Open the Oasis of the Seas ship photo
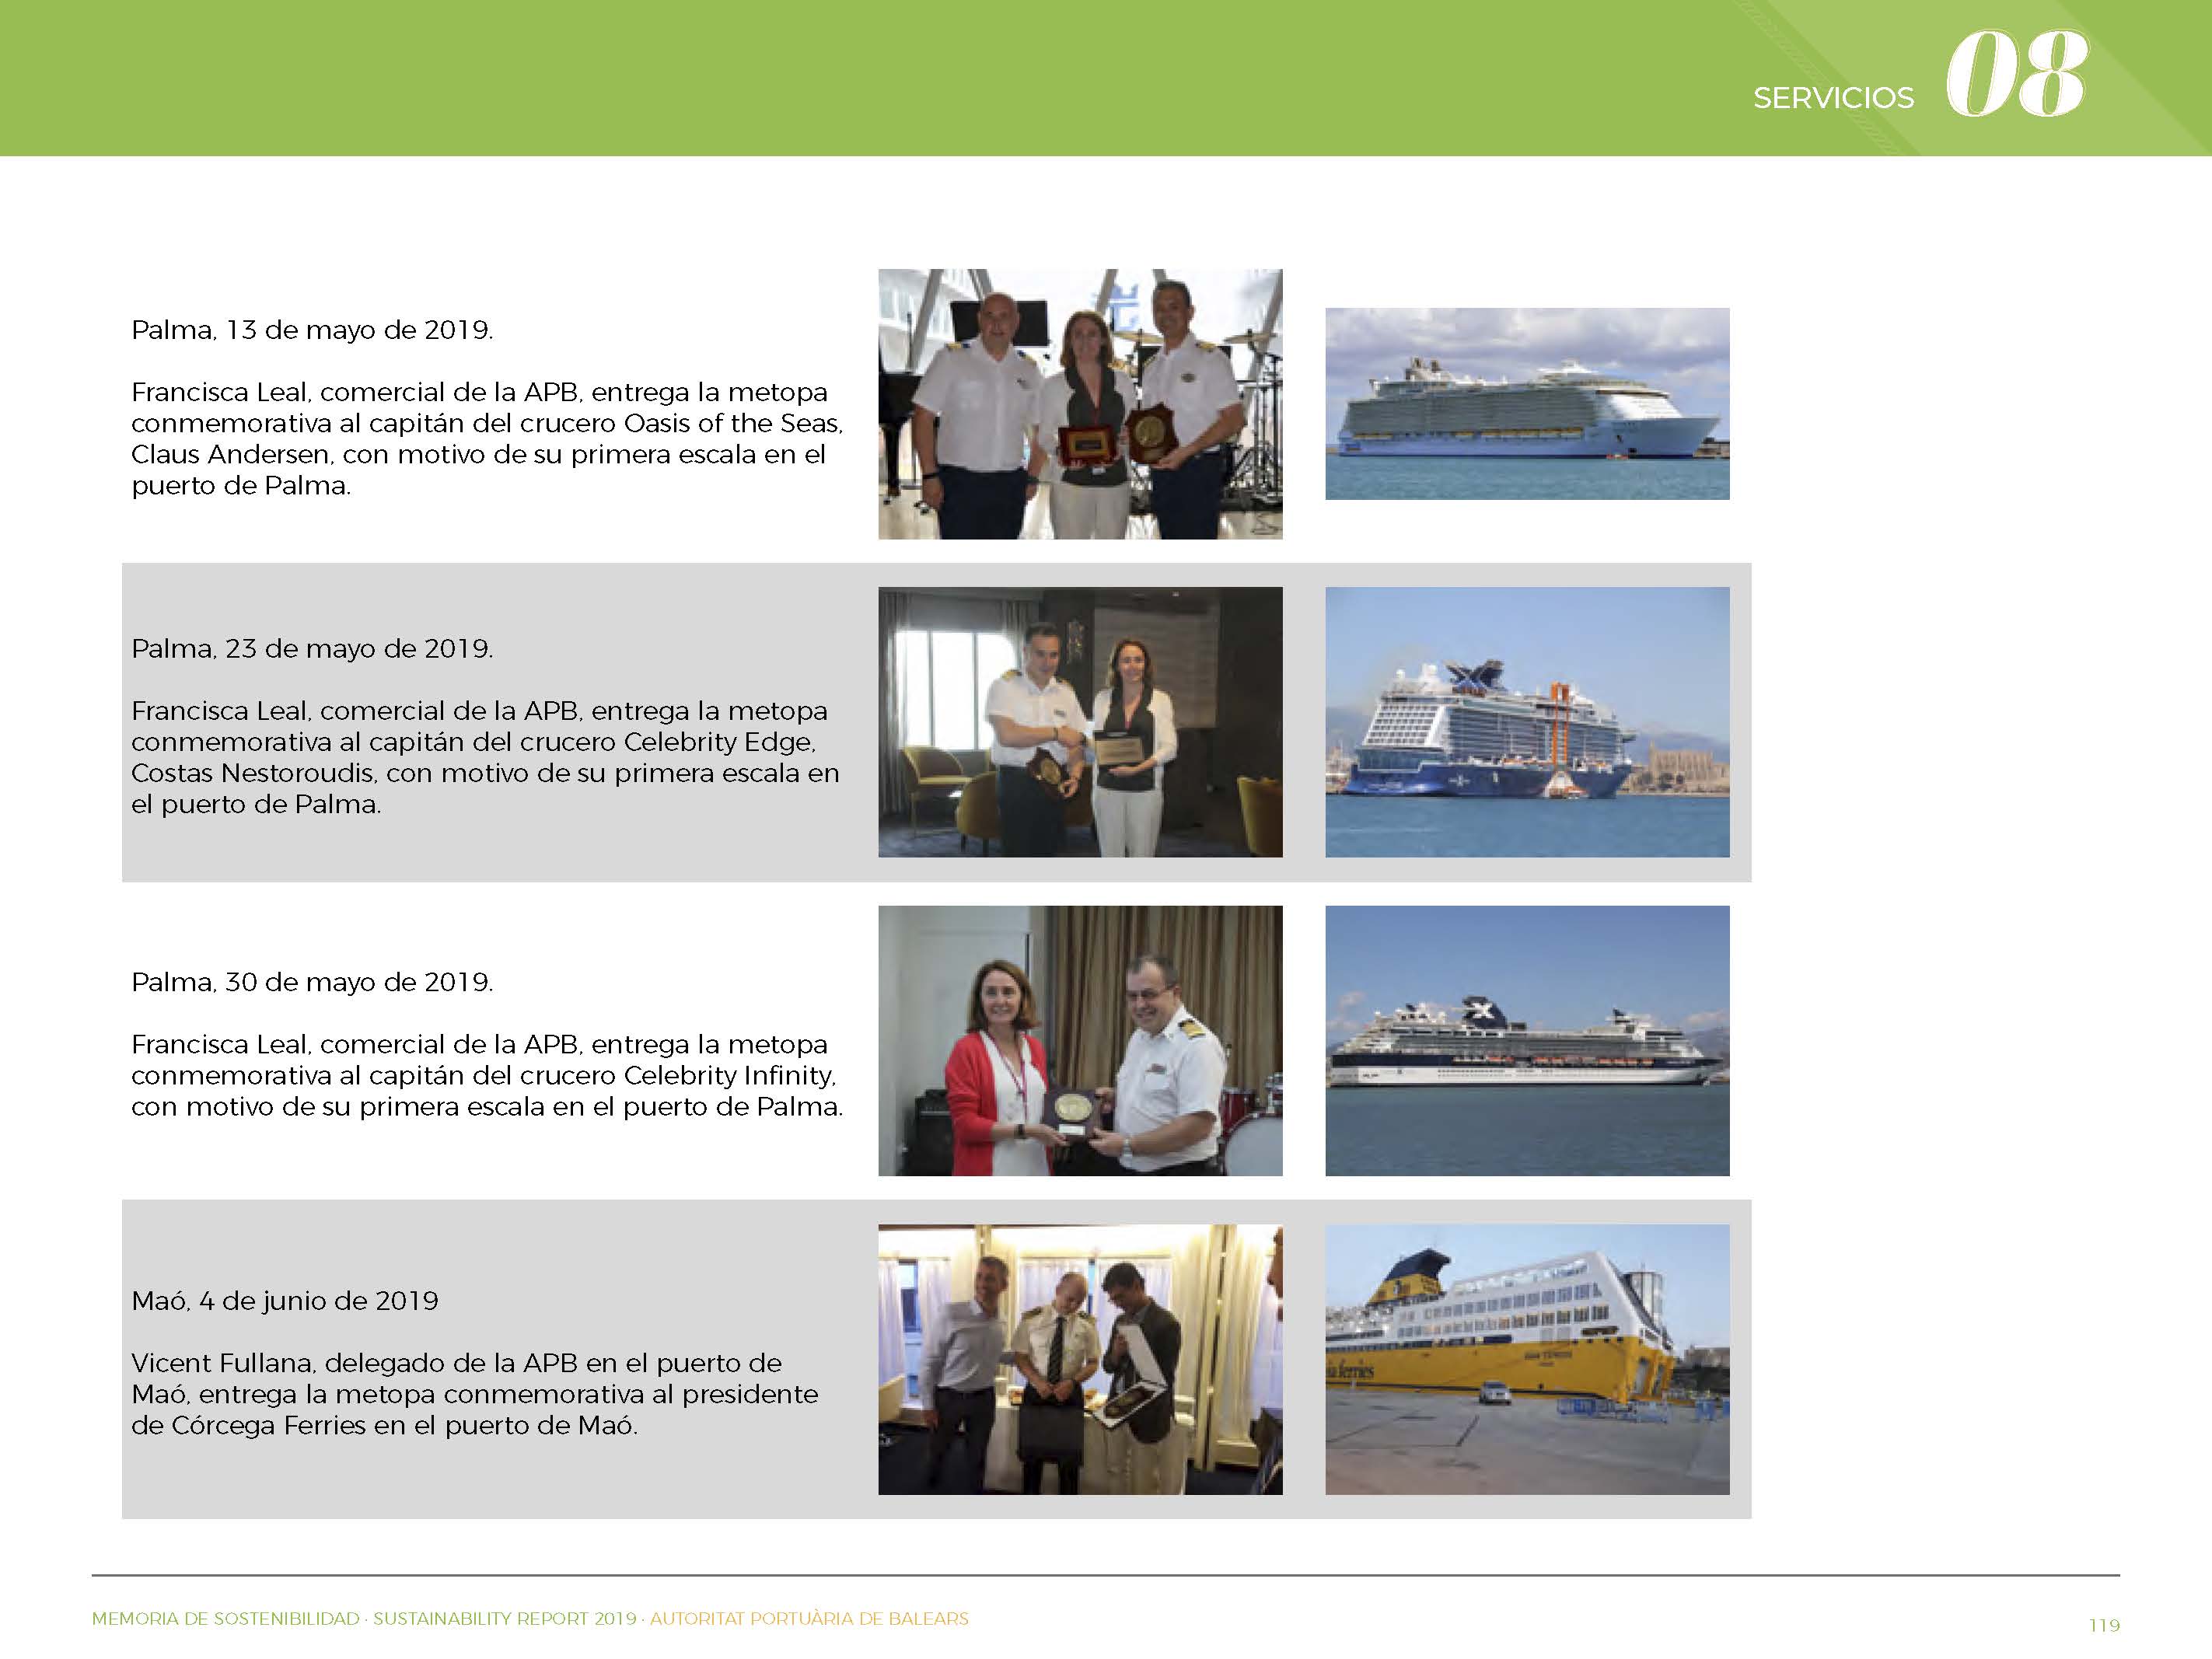2212x1659 pixels. (1527, 404)
